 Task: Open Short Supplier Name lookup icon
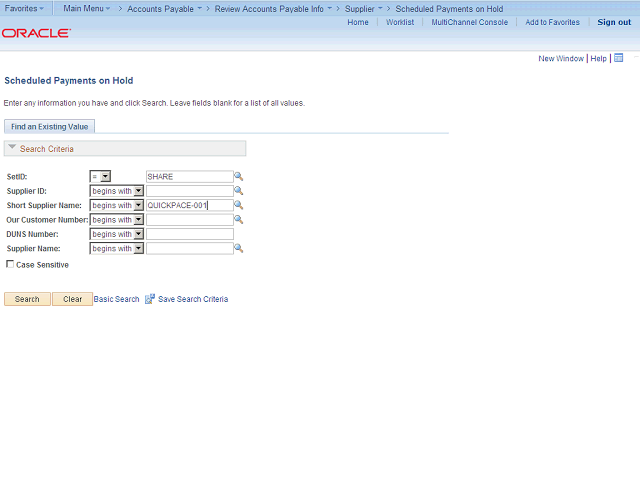point(238,205)
